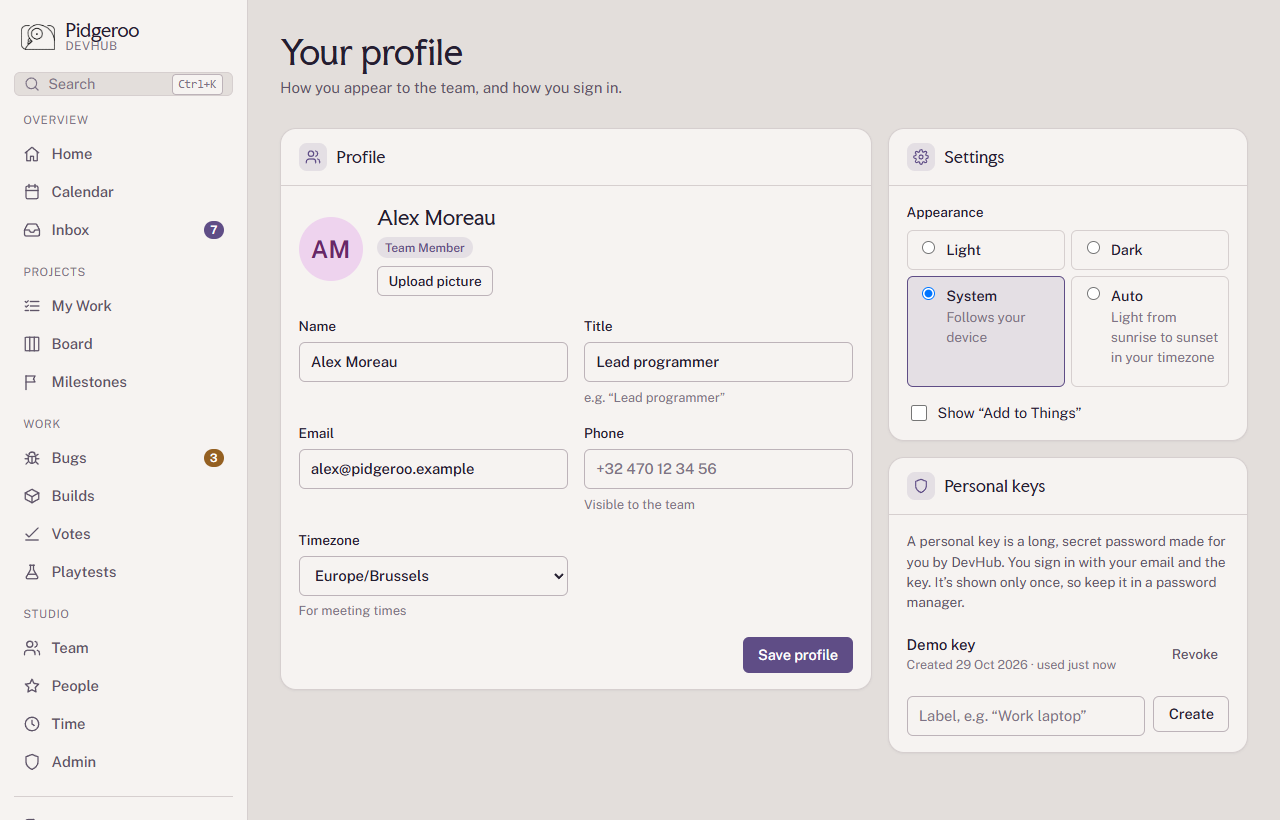This screenshot has width=1280, height=820.
Task: Click the Upload picture button
Action: click(x=435, y=281)
